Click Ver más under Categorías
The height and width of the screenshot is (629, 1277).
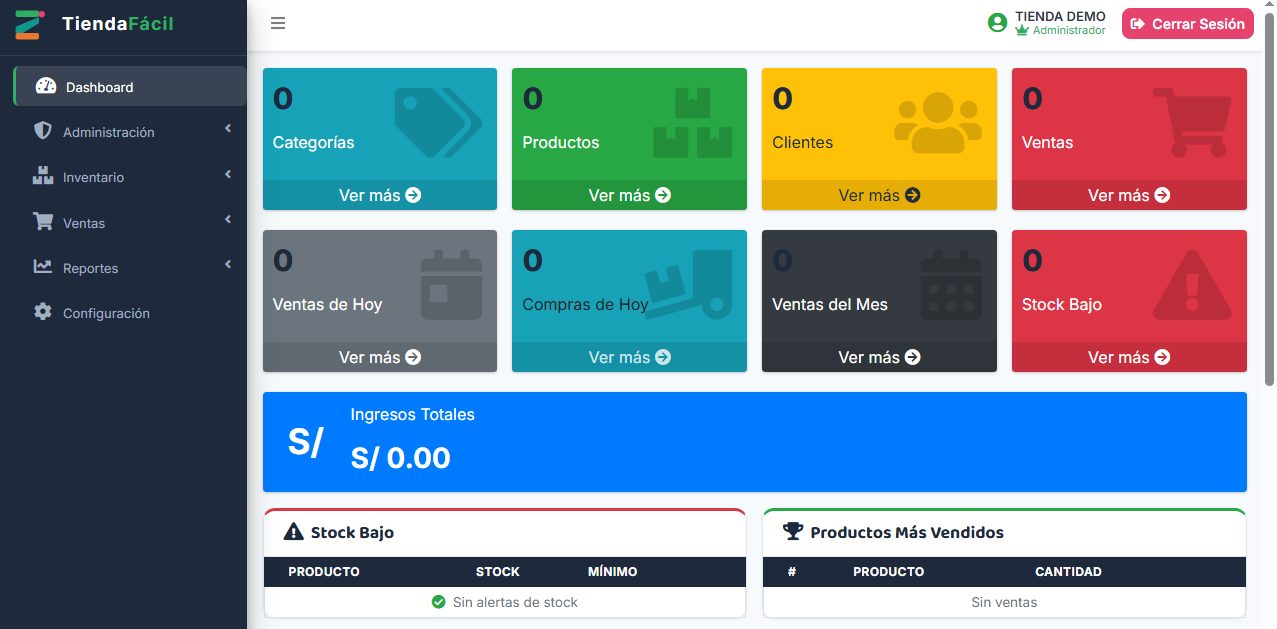[380, 195]
